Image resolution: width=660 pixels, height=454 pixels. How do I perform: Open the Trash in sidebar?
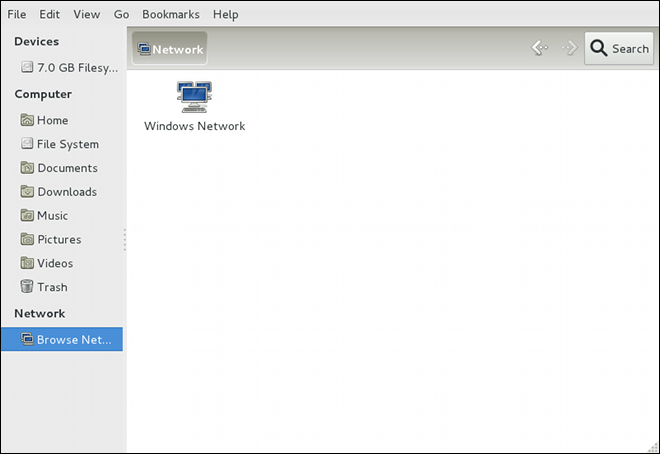click(52, 287)
